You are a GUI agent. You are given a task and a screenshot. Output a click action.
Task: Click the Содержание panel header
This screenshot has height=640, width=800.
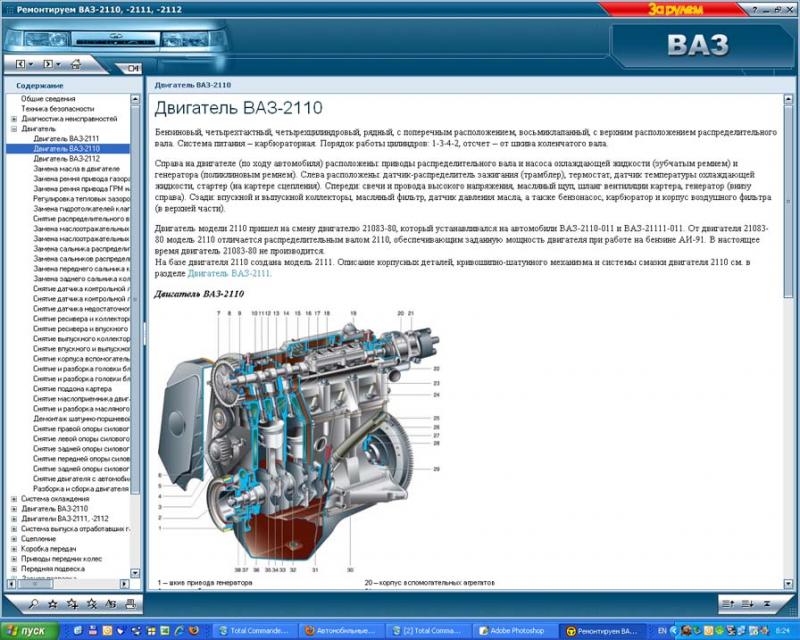tap(40, 86)
